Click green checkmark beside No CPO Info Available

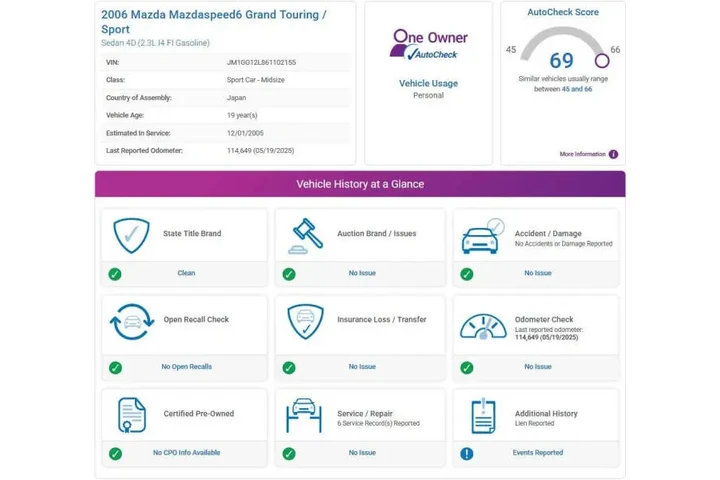[115, 454]
